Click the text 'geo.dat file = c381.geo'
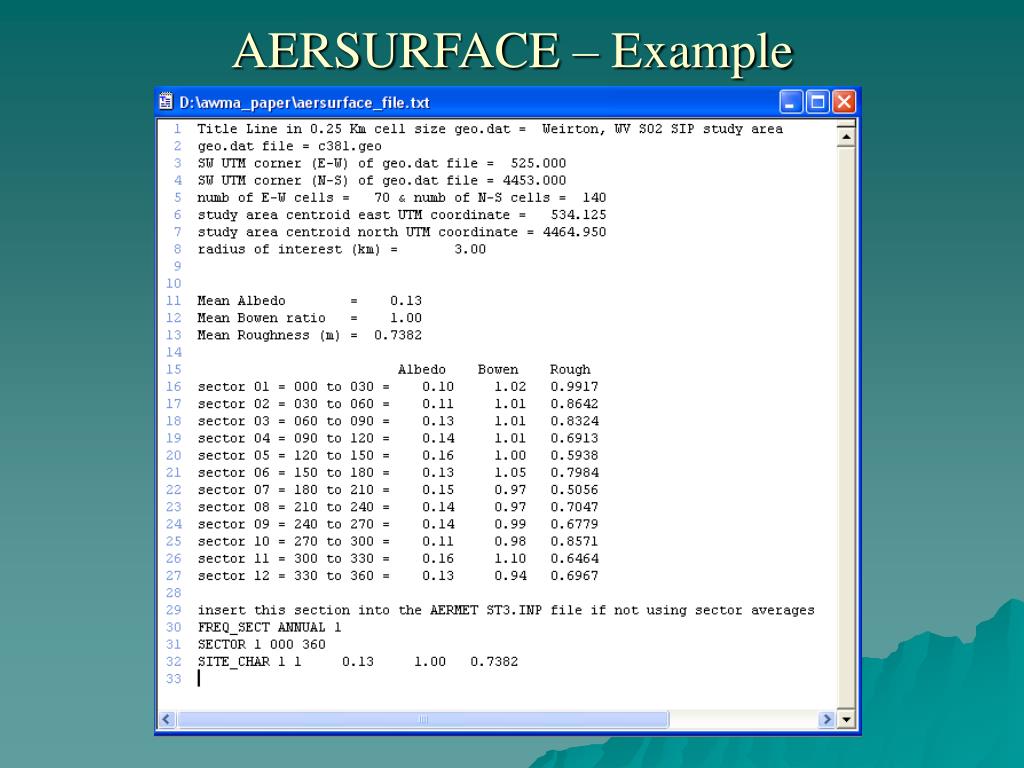The width and height of the screenshot is (1024, 768). tap(289, 146)
